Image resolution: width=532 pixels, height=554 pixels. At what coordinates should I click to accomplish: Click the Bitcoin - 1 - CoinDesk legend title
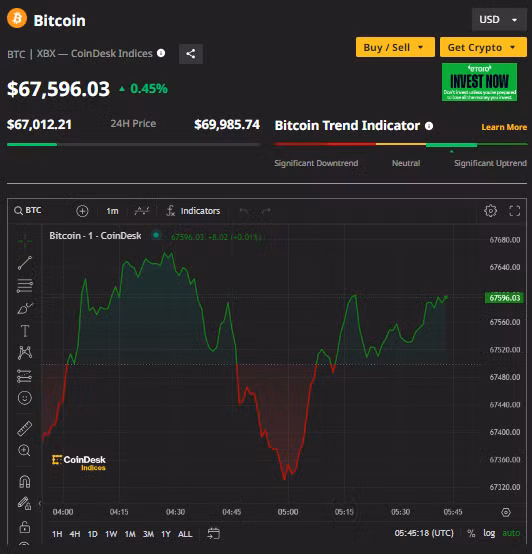click(95, 236)
